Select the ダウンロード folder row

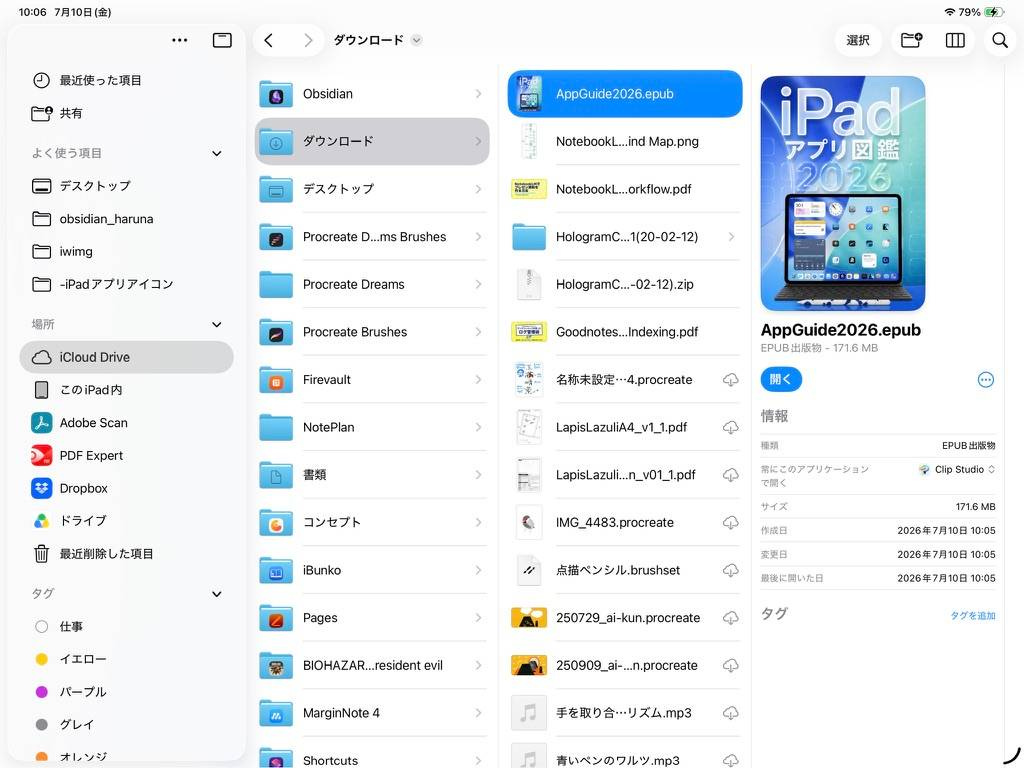[x=372, y=141]
